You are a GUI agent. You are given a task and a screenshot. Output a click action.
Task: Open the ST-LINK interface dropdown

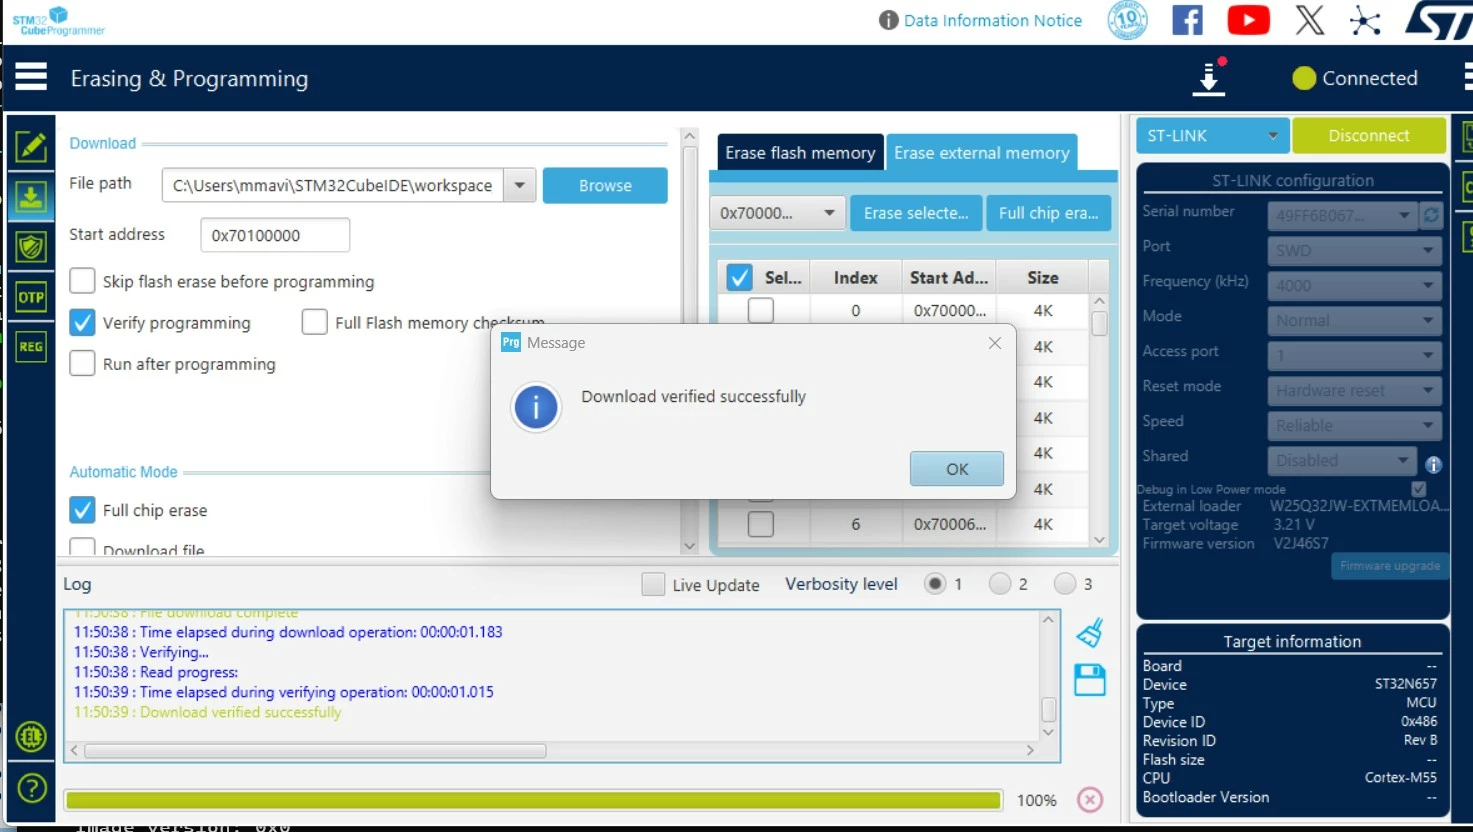[1212, 135]
